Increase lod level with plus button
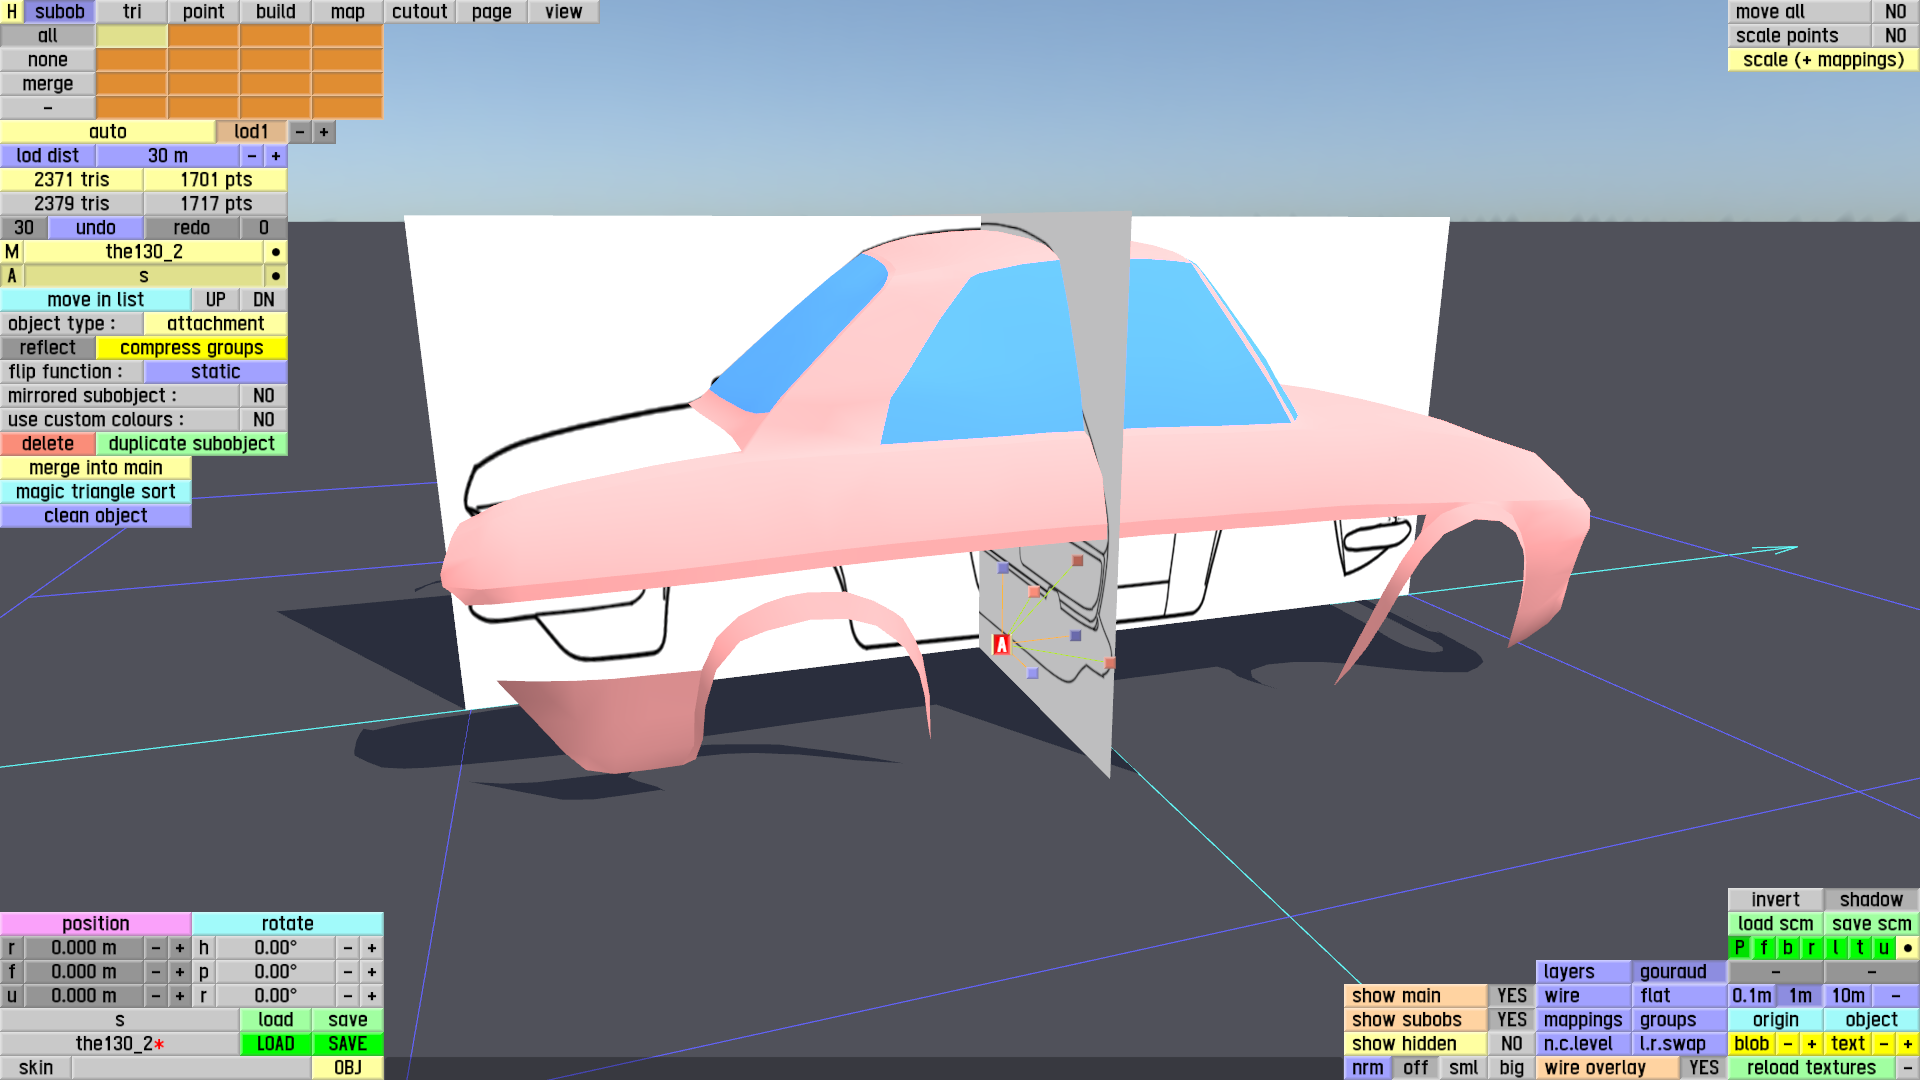 click(324, 132)
